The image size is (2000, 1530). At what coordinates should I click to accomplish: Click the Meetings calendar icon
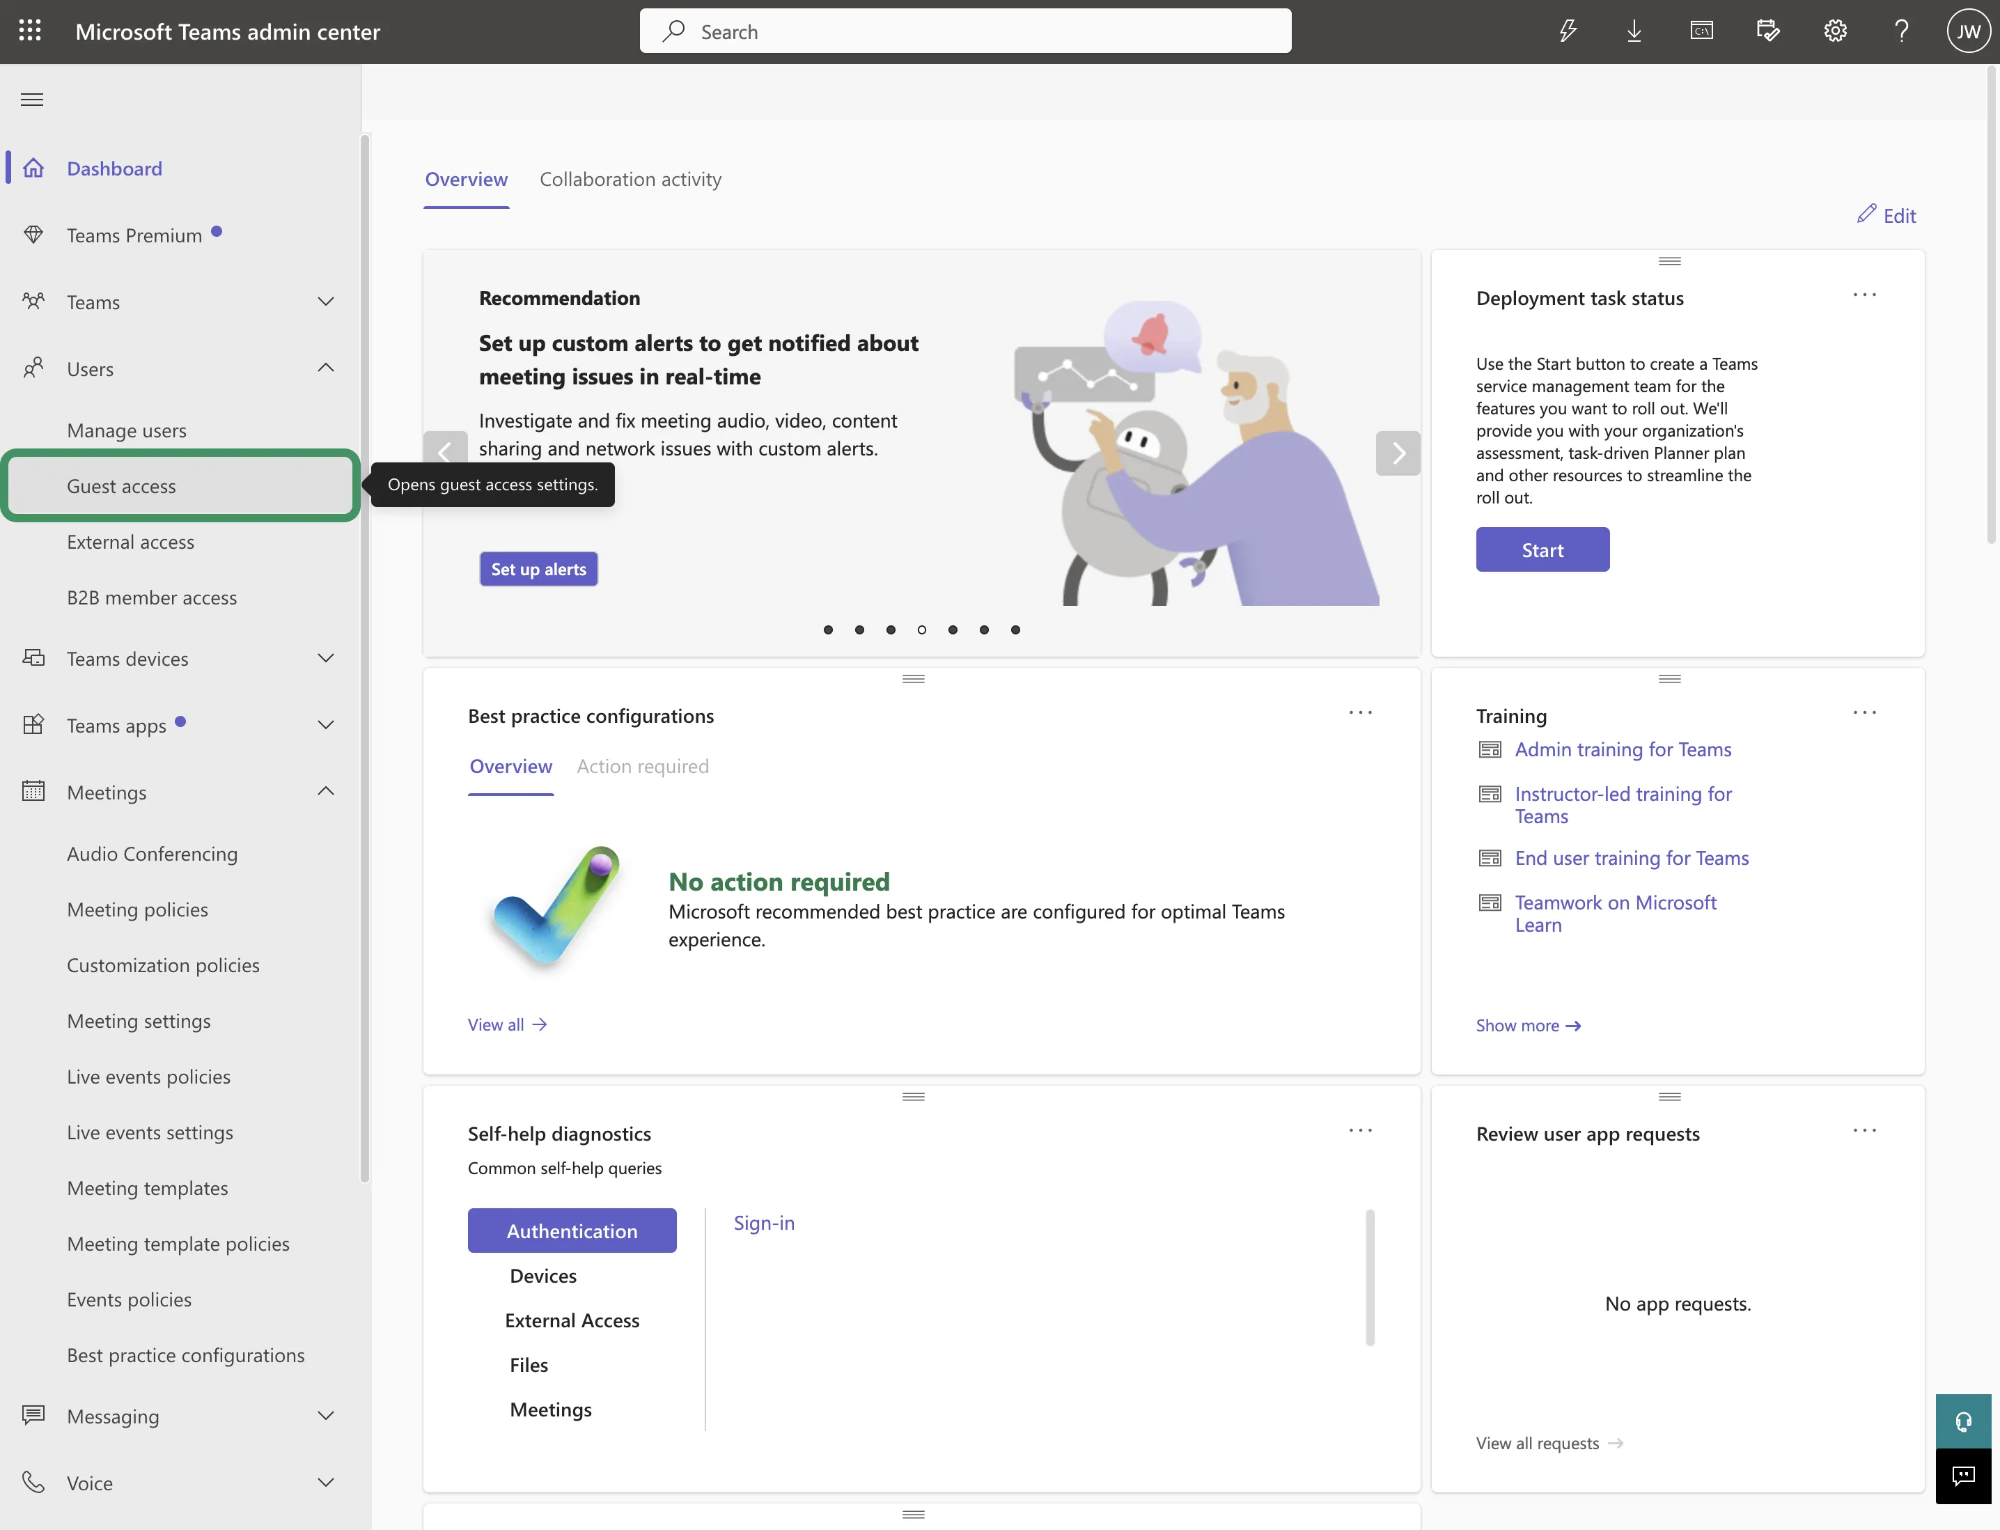click(x=34, y=791)
